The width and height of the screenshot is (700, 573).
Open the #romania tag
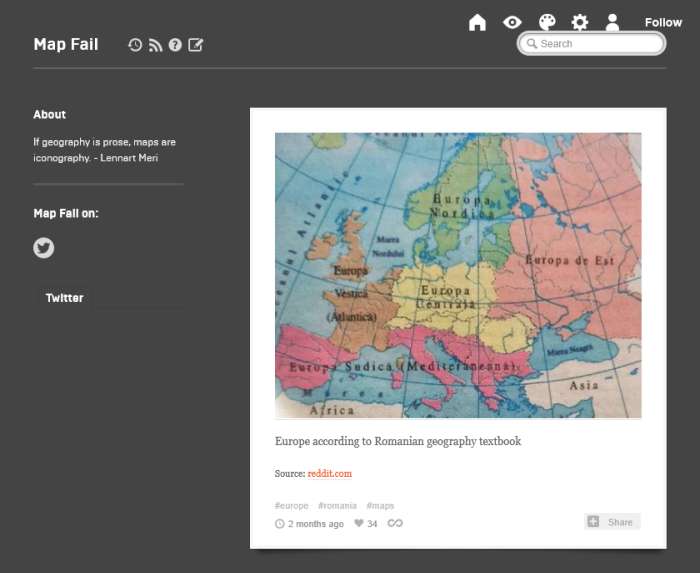pyautogui.click(x=337, y=506)
